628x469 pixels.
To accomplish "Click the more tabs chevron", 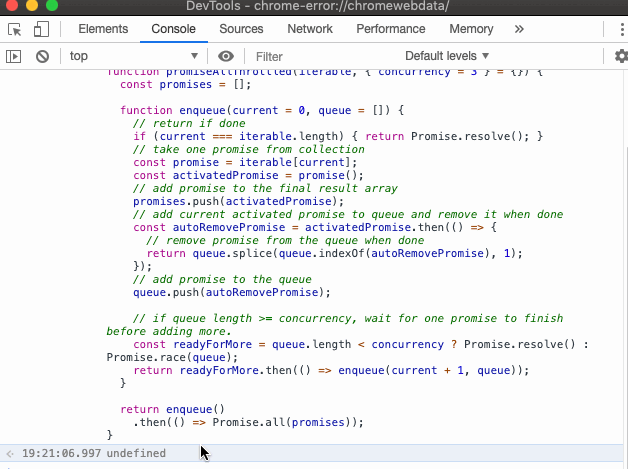I will pyautogui.click(x=519, y=29).
